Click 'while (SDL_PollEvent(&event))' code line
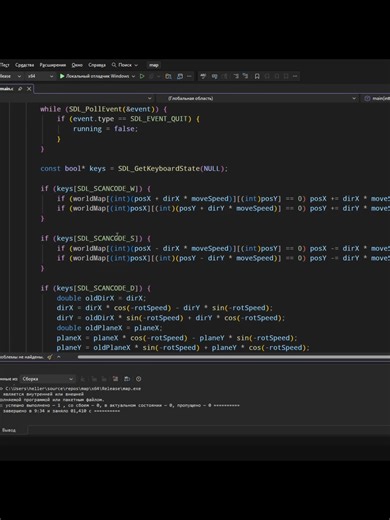The image size is (390, 520). [x=104, y=109]
